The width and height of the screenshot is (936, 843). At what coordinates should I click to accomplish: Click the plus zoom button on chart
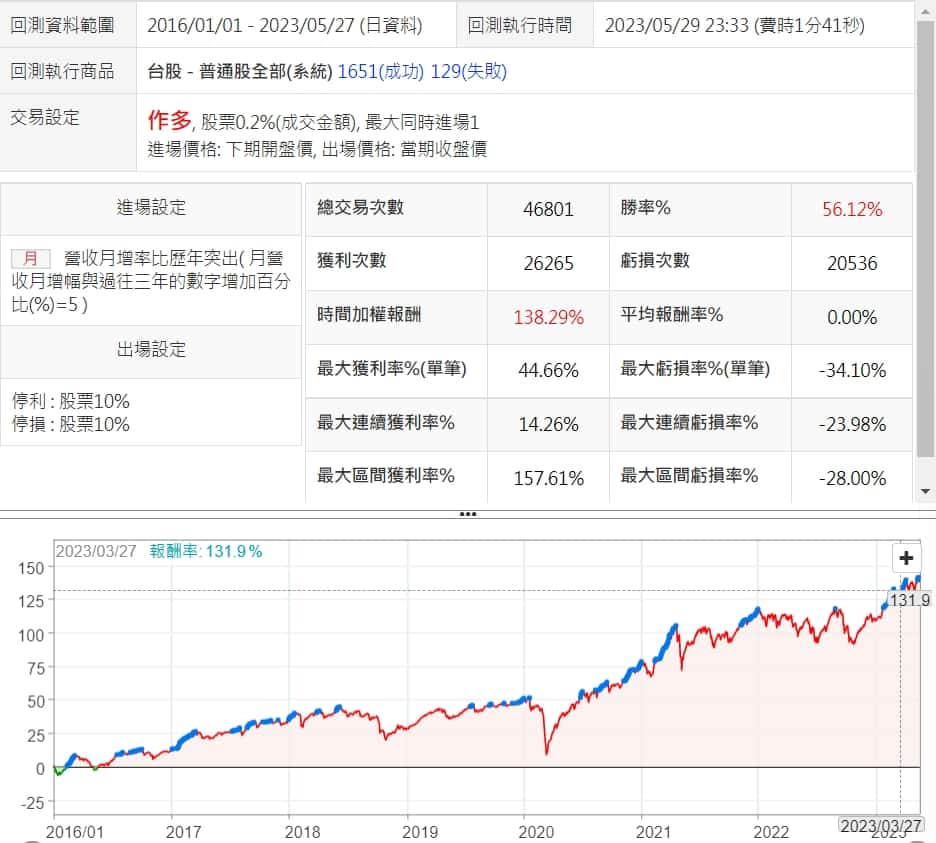[x=906, y=558]
